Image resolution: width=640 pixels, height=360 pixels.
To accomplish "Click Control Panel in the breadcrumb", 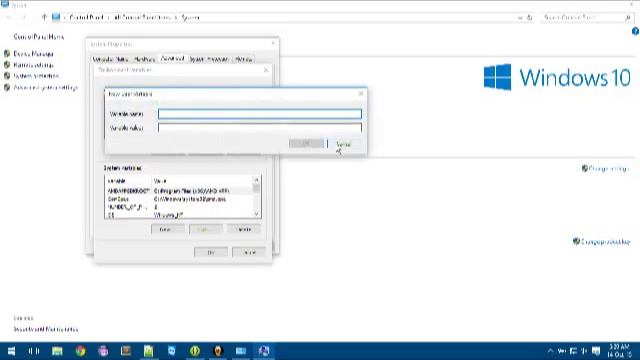I will click(86, 18).
